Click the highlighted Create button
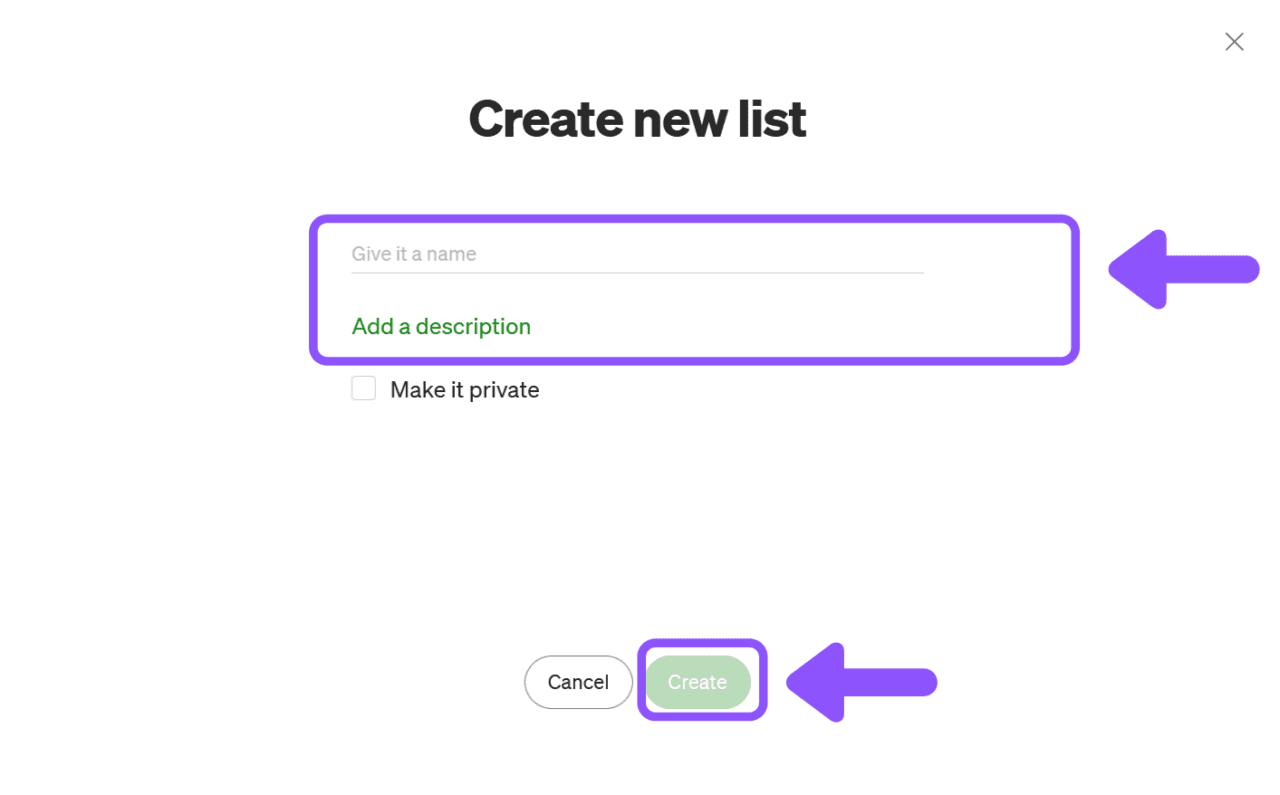 [x=701, y=682]
